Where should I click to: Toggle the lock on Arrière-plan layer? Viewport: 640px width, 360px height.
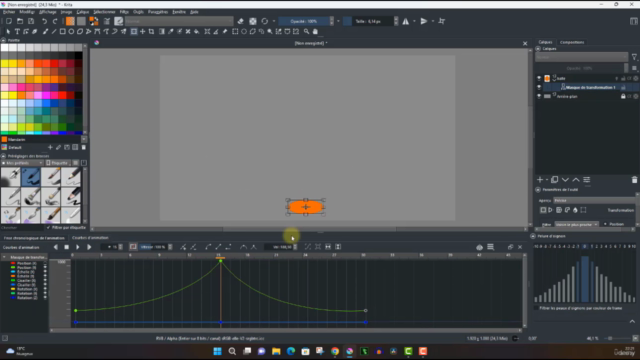pos(623,96)
